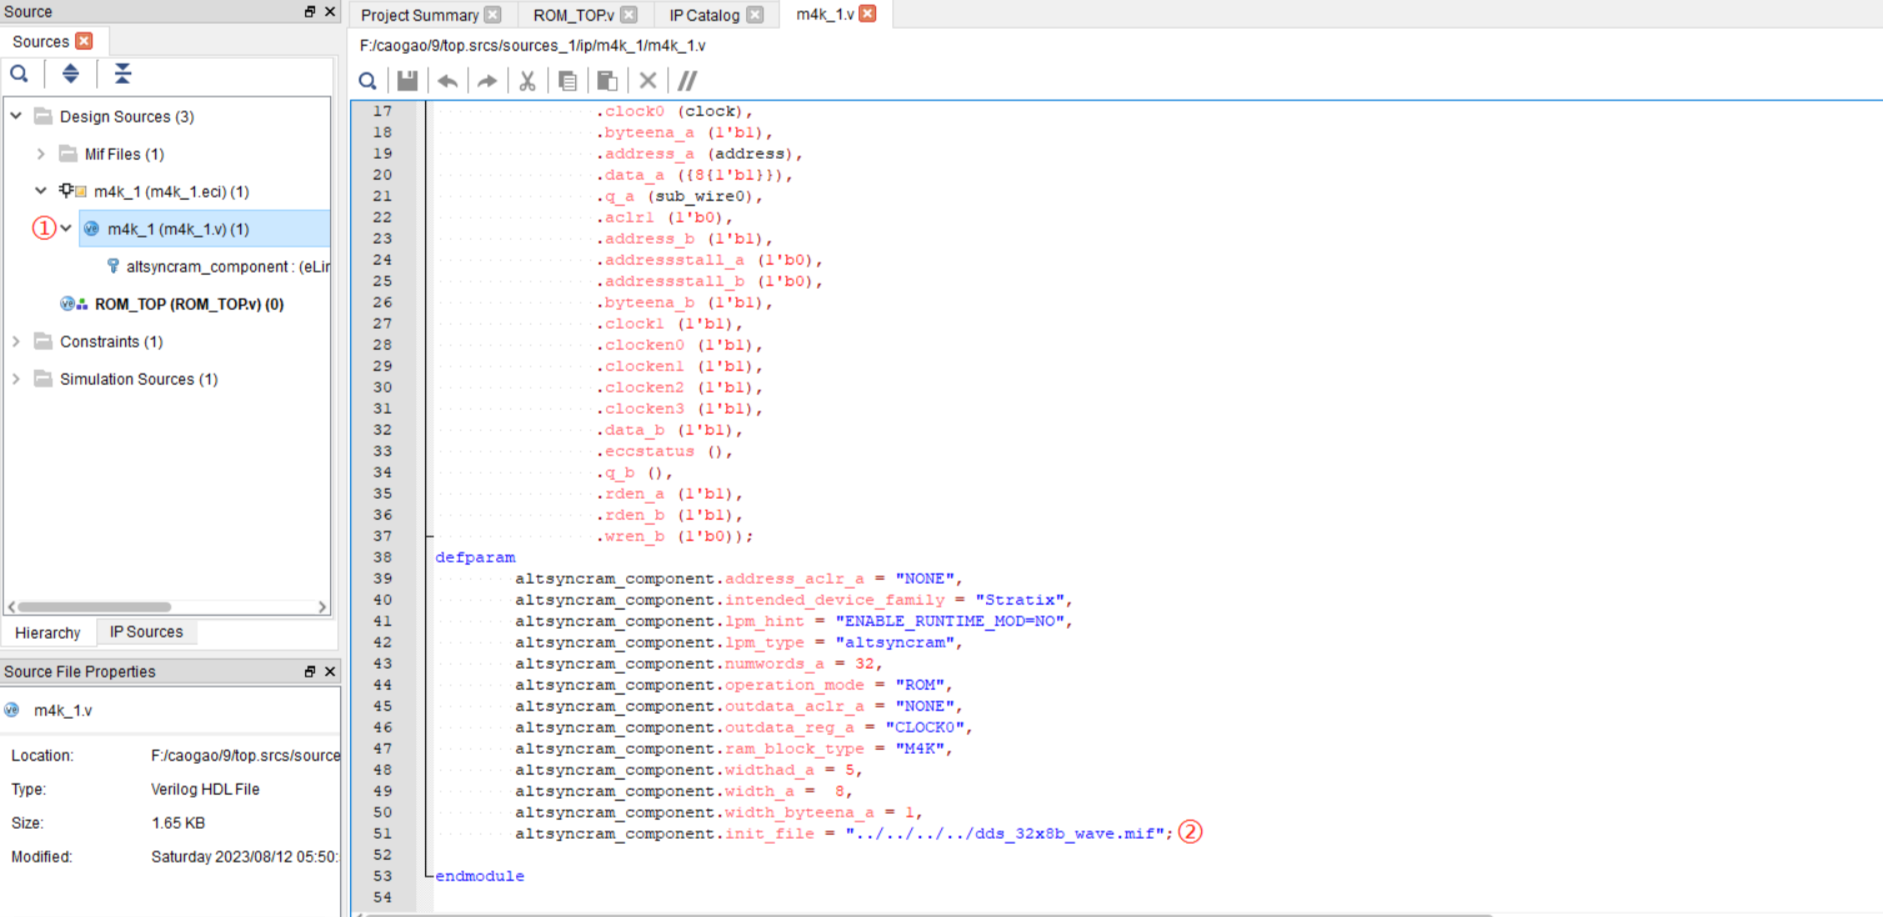Click the search icon in Sources panel
The width and height of the screenshot is (1883, 917).
tap(19, 74)
